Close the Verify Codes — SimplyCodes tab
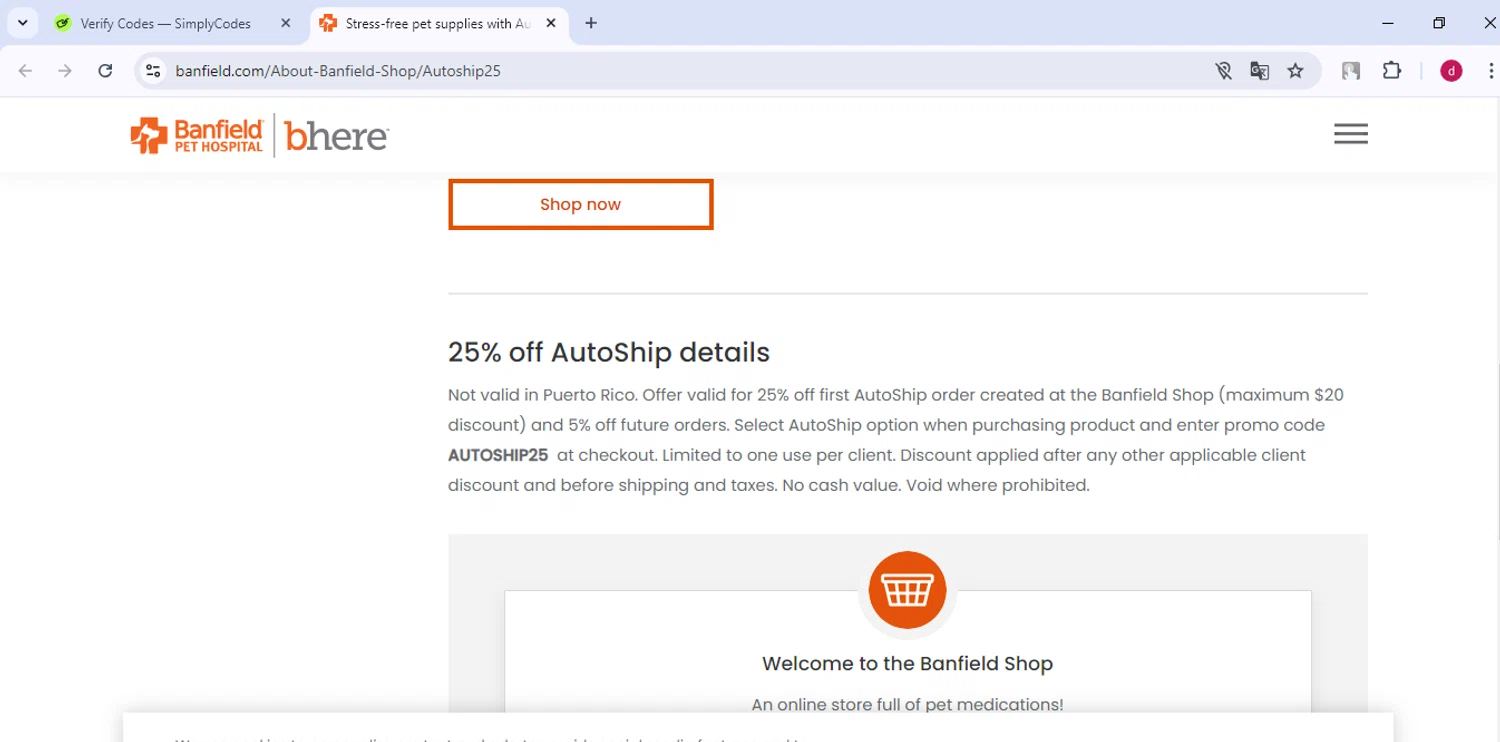Viewport: 1500px width, 742px height. pyautogui.click(x=286, y=23)
